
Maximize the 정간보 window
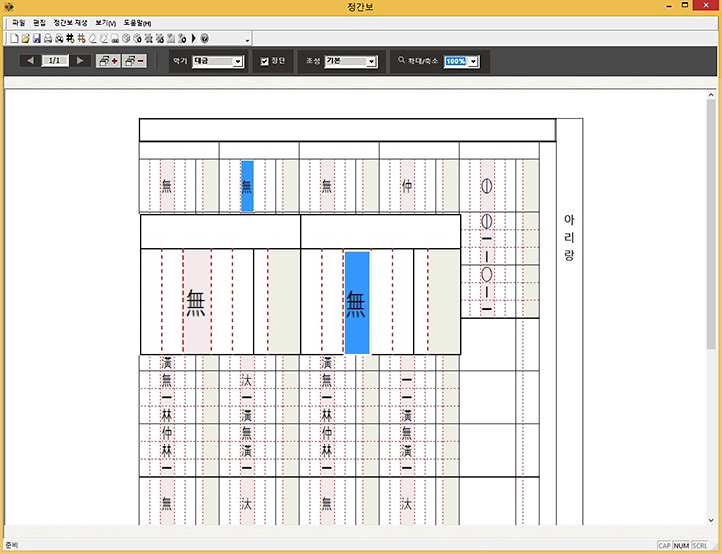(685, 6)
